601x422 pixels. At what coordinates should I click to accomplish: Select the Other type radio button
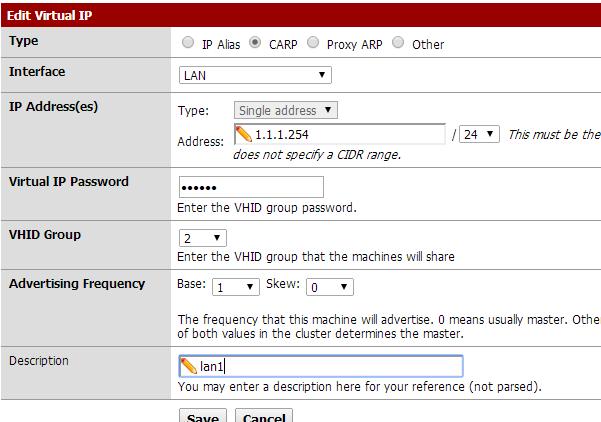coord(398,42)
